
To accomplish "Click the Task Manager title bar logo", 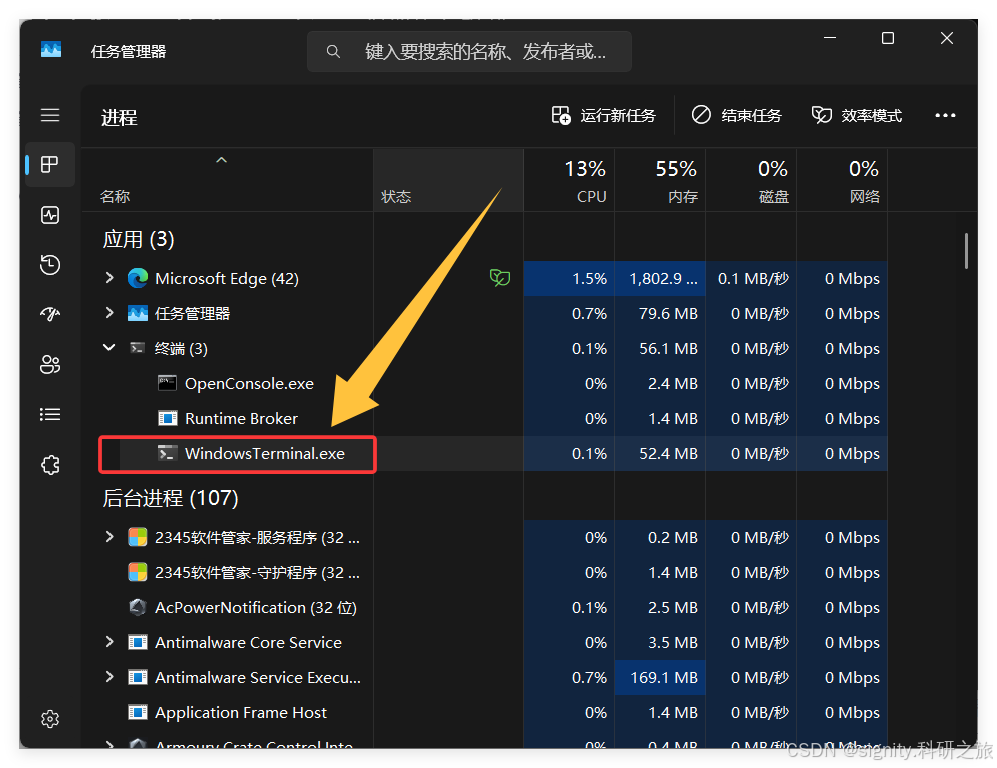I will pos(51,50).
